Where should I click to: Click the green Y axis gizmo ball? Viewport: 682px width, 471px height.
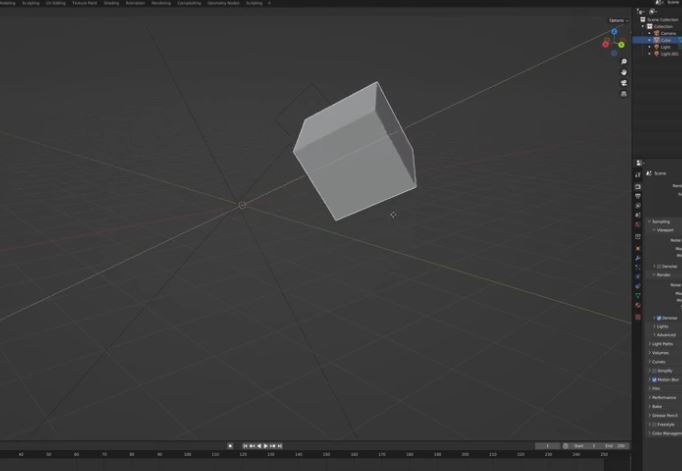pos(621,45)
